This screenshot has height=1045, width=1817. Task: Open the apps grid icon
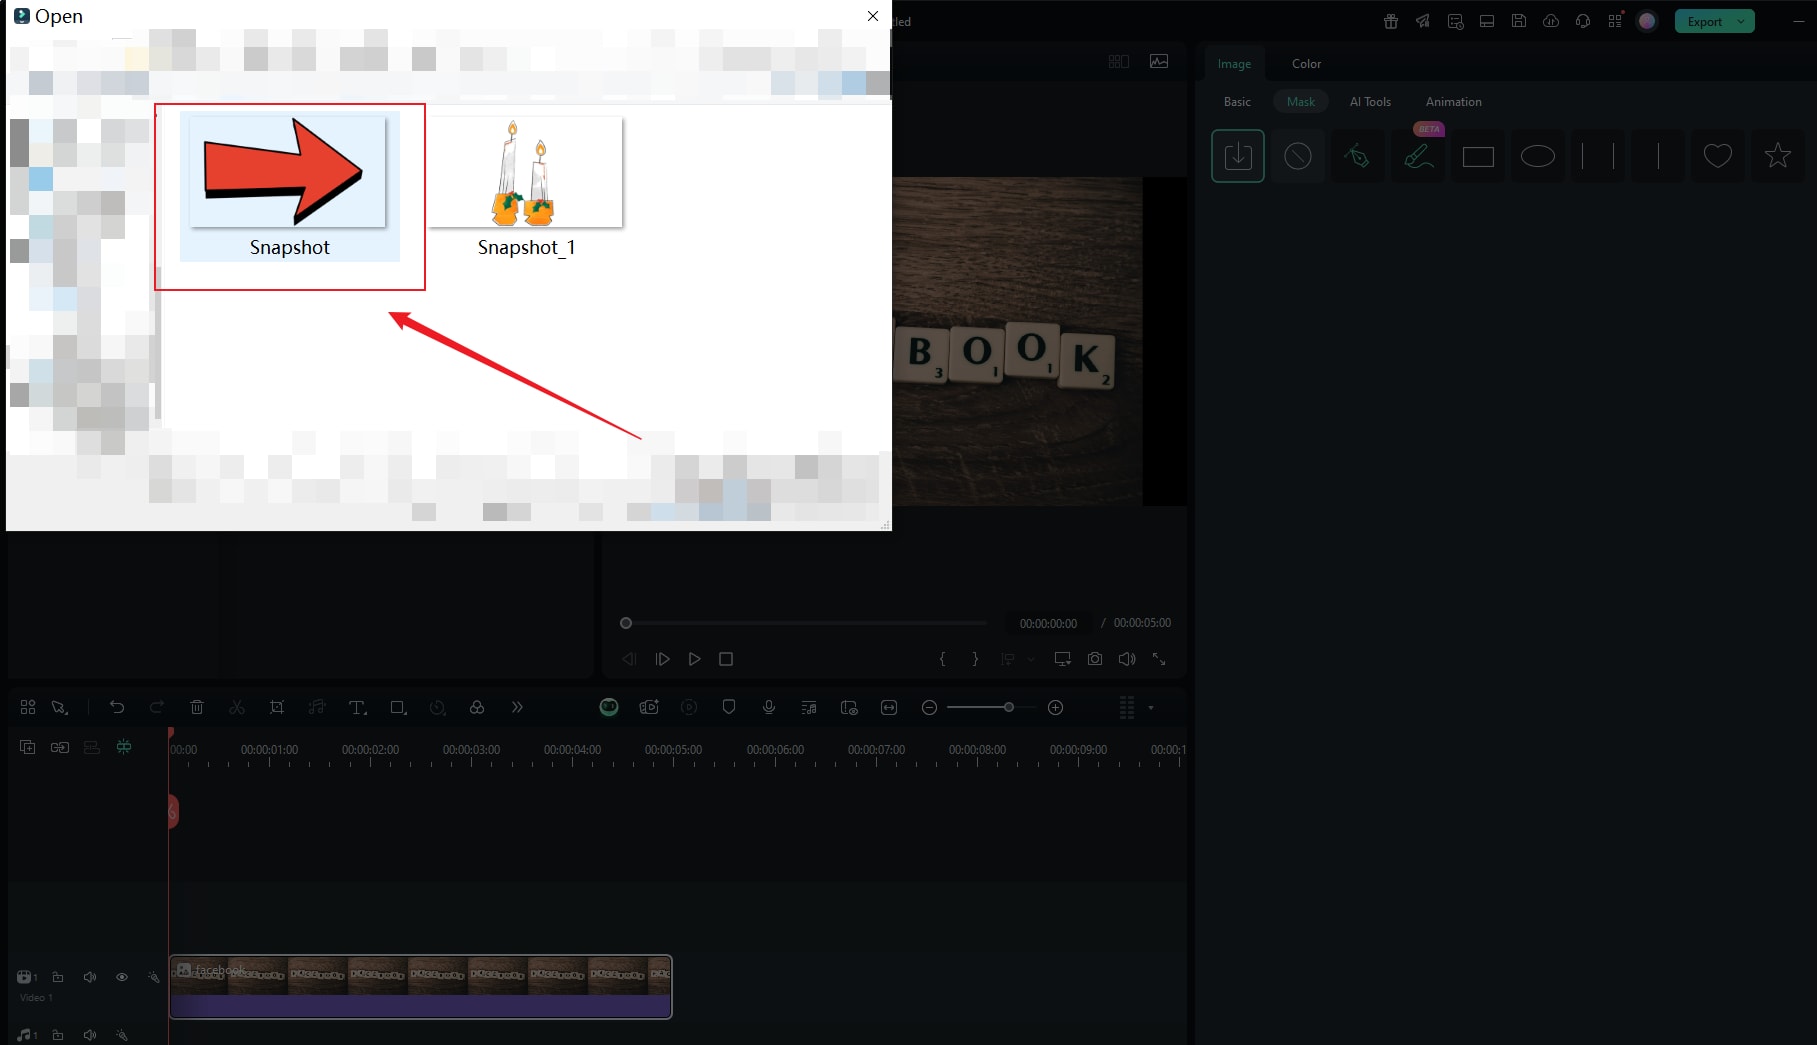[1615, 21]
